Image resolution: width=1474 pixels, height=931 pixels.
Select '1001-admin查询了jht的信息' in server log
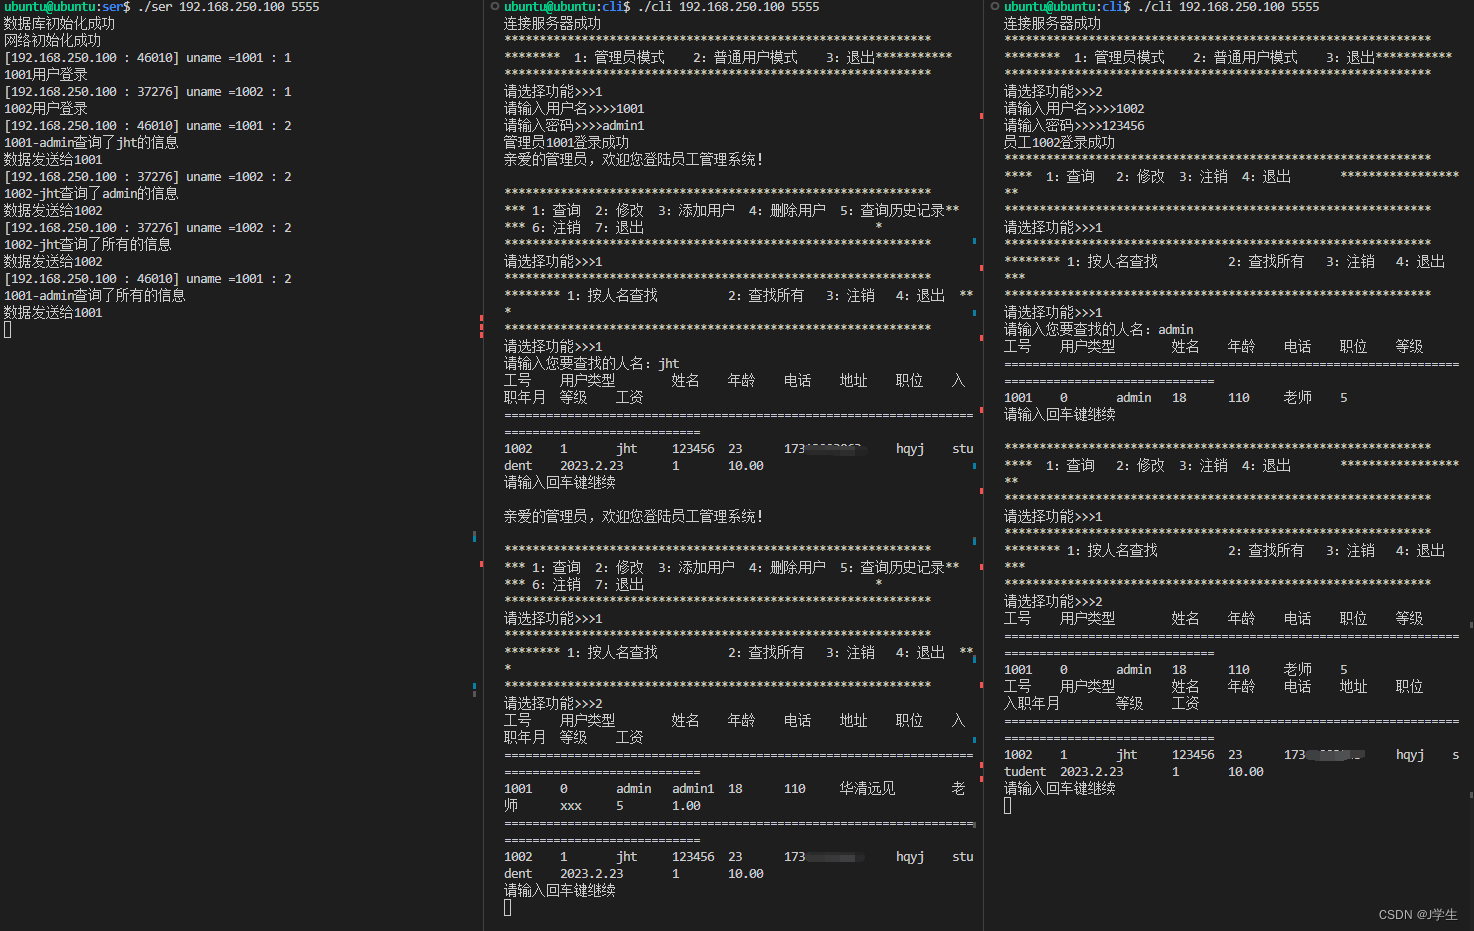click(x=91, y=143)
